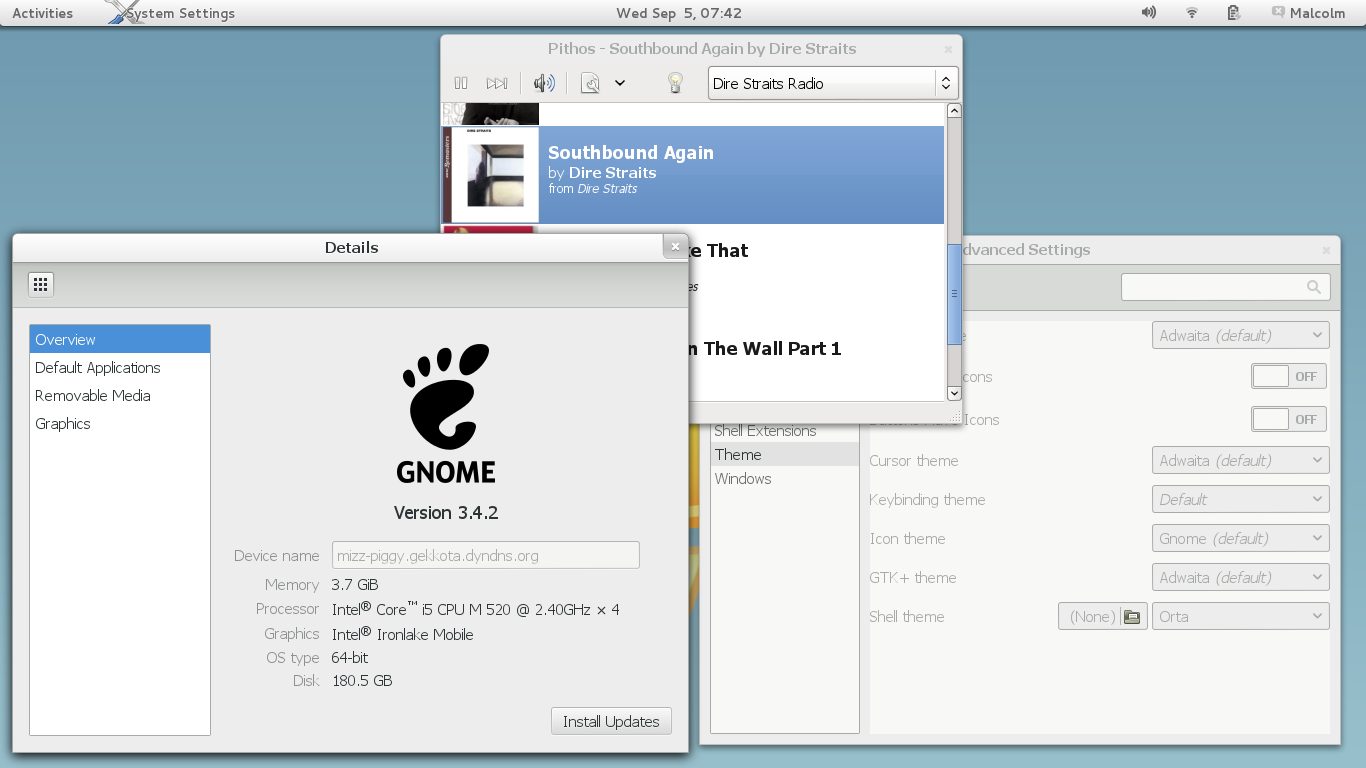Click the Advanced Settings search field
This screenshot has height=768, width=1366.
point(1226,286)
